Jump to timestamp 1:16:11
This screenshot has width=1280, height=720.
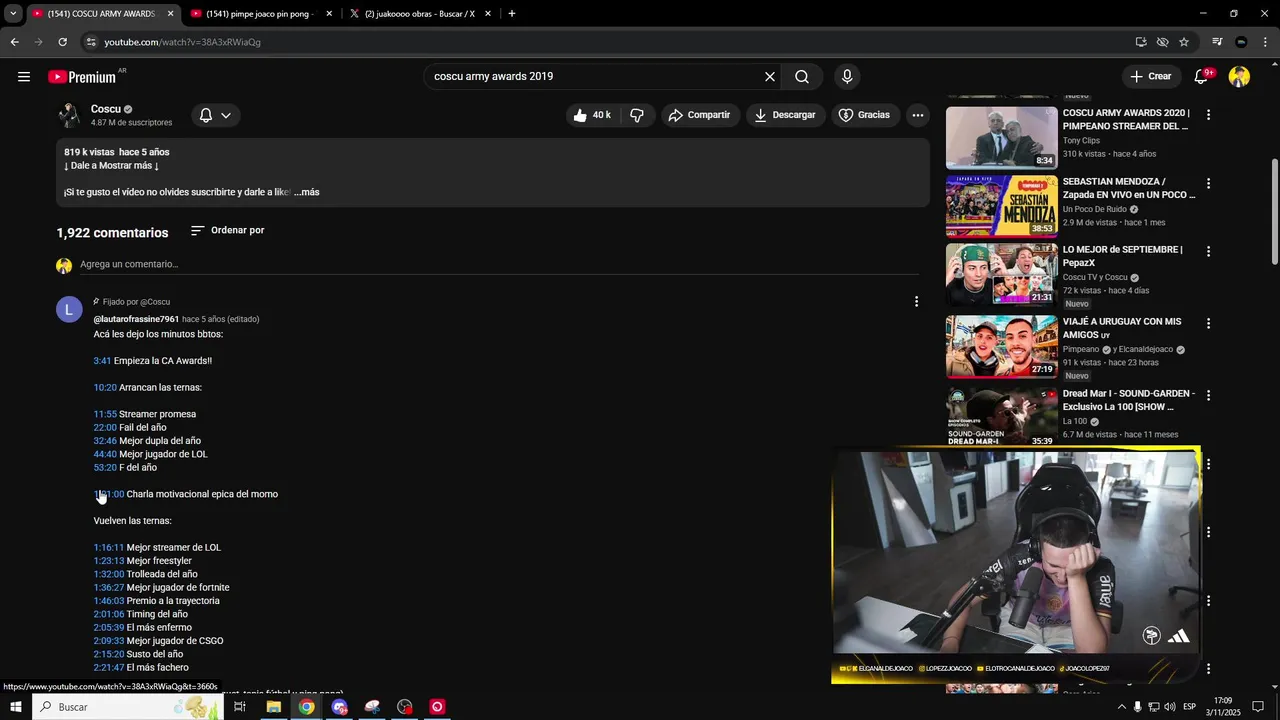[x=109, y=548]
